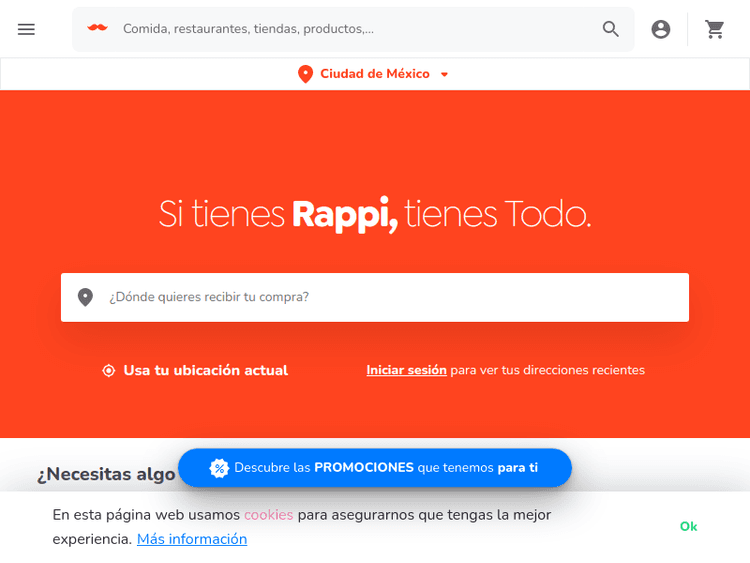The width and height of the screenshot is (750, 563).
Task: Click the search field for comida, restaurantes, tiendas
Action: pos(354,29)
